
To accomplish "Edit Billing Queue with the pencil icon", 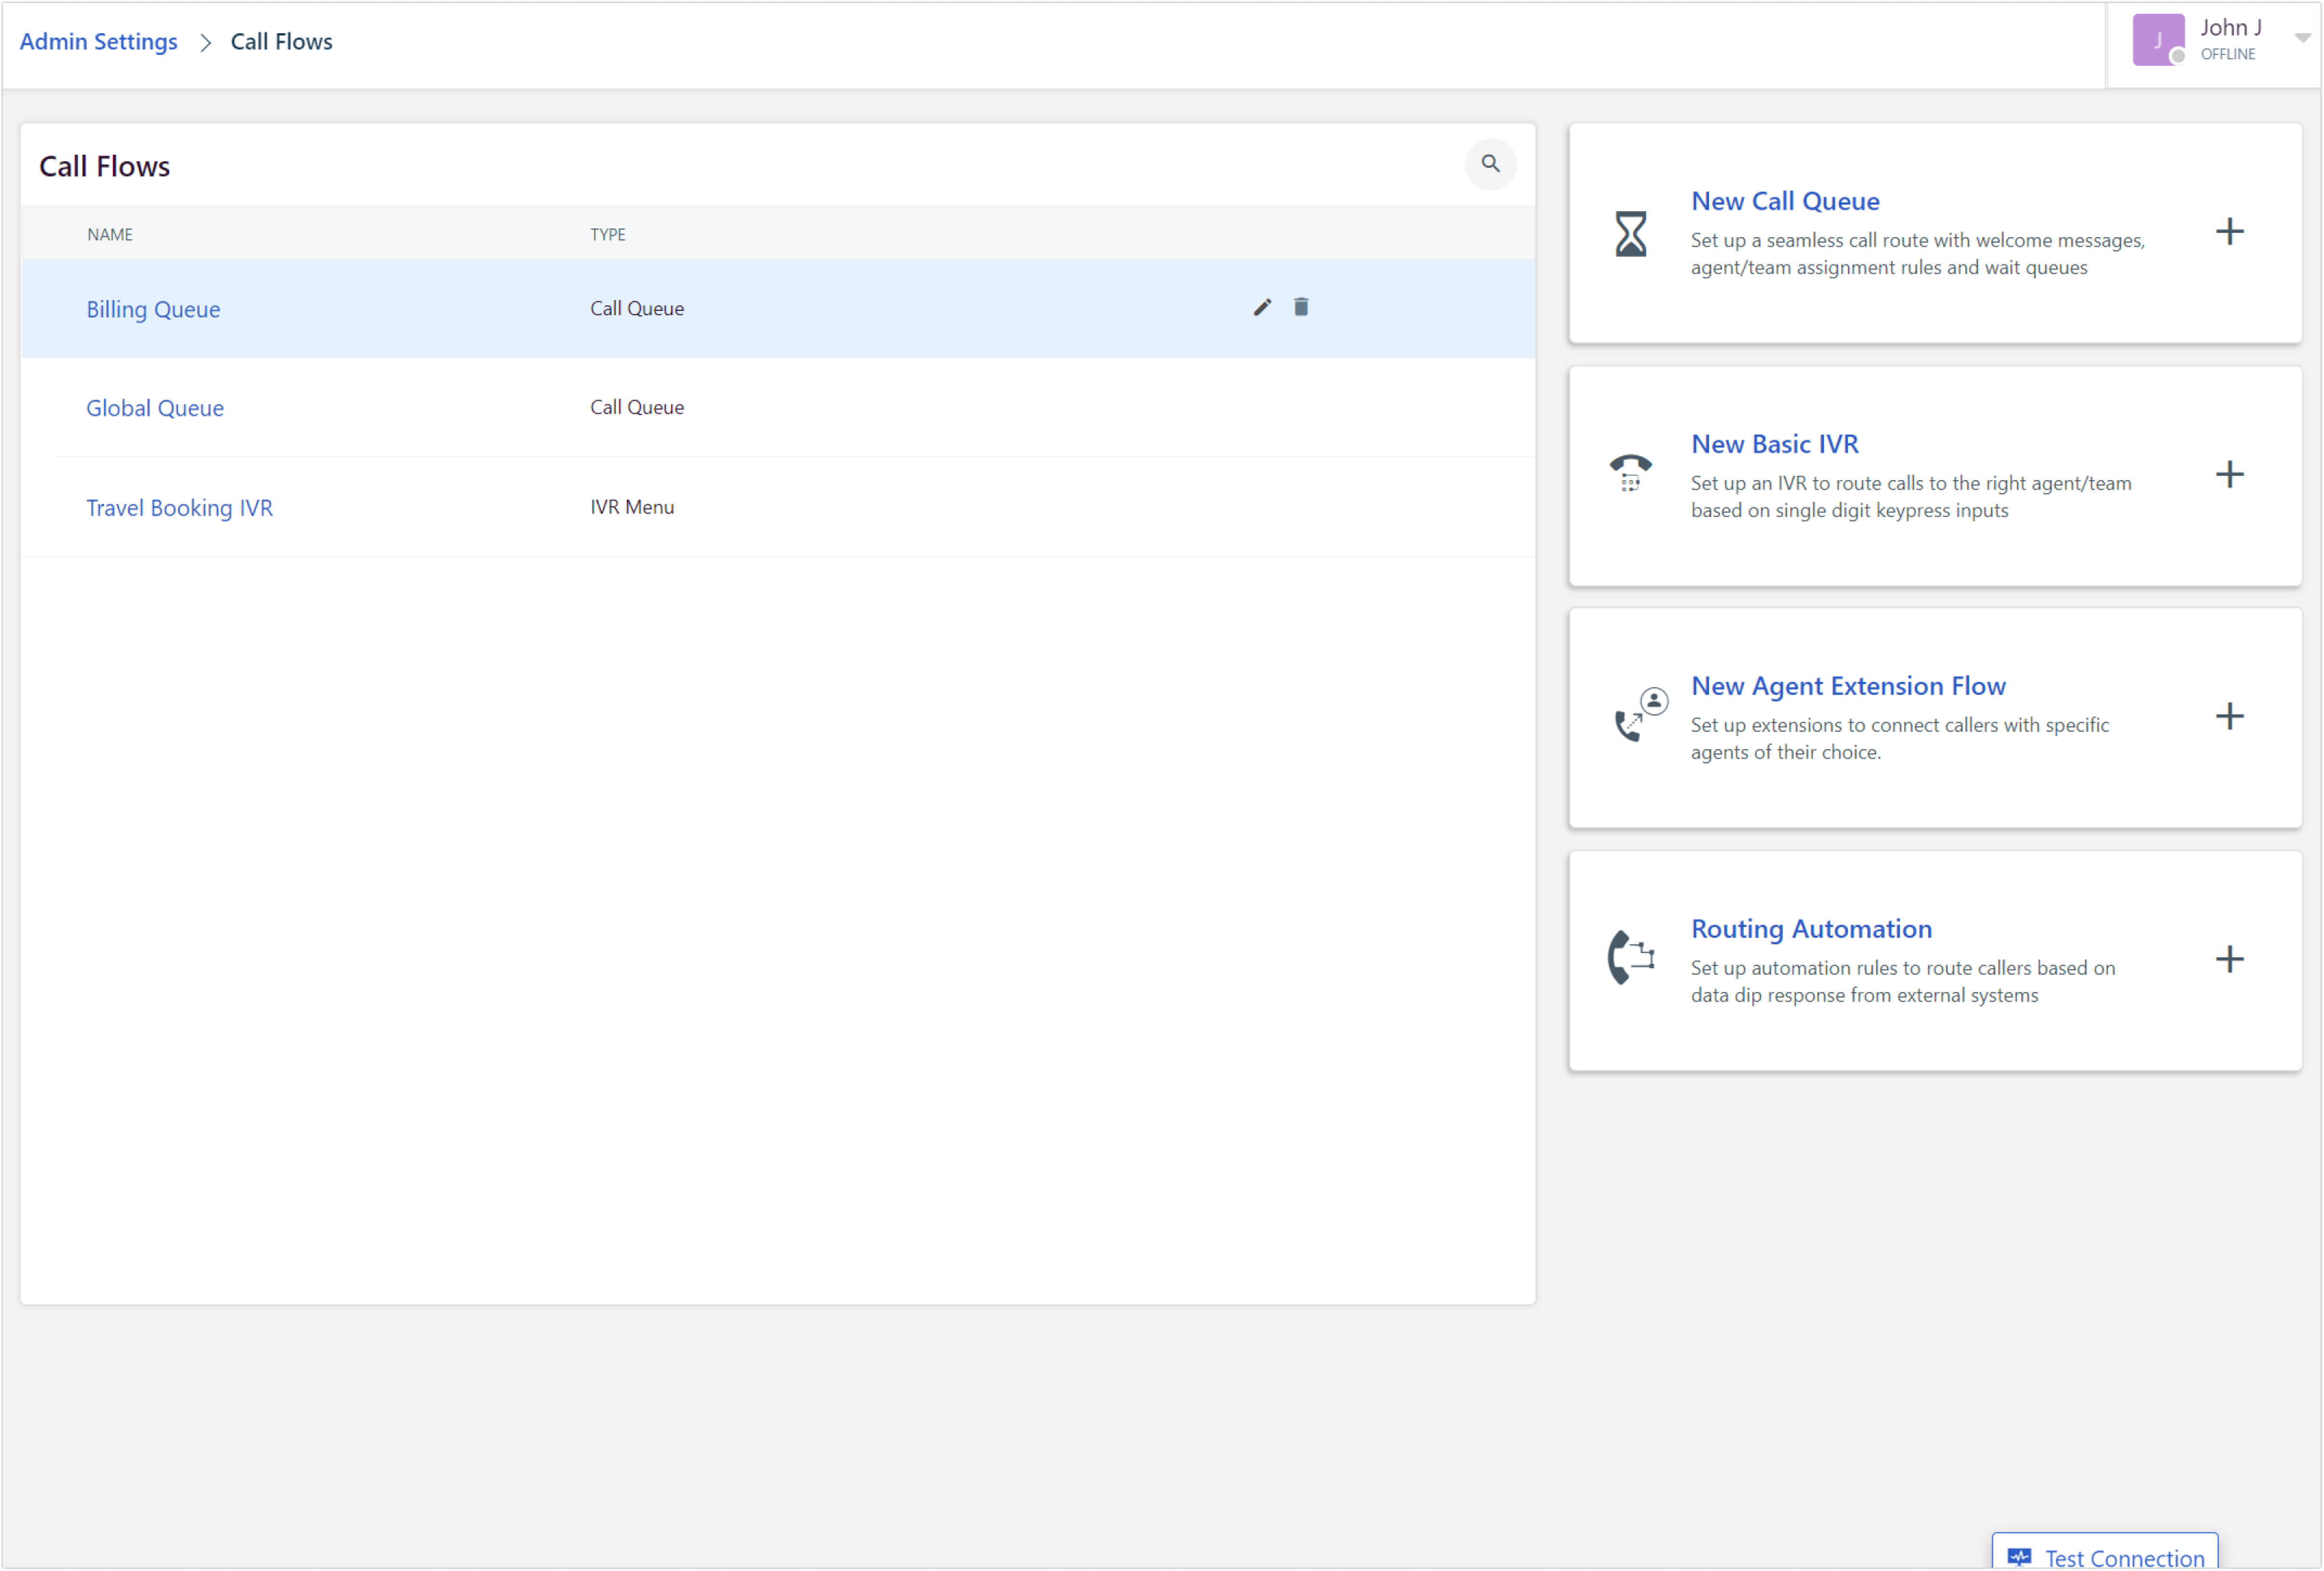I will coord(1262,307).
